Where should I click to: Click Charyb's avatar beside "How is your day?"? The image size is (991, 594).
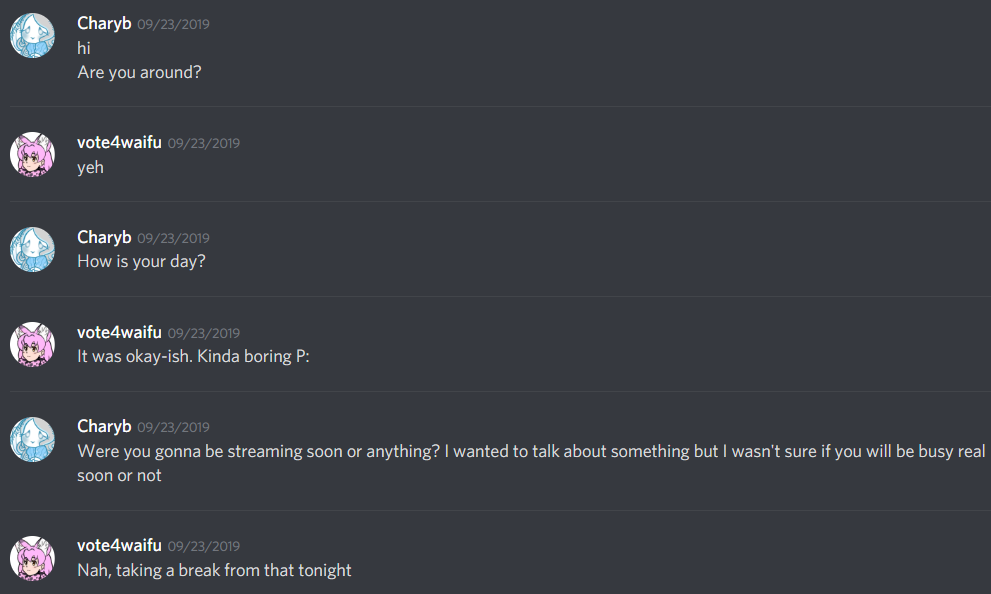[x=32, y=250]
